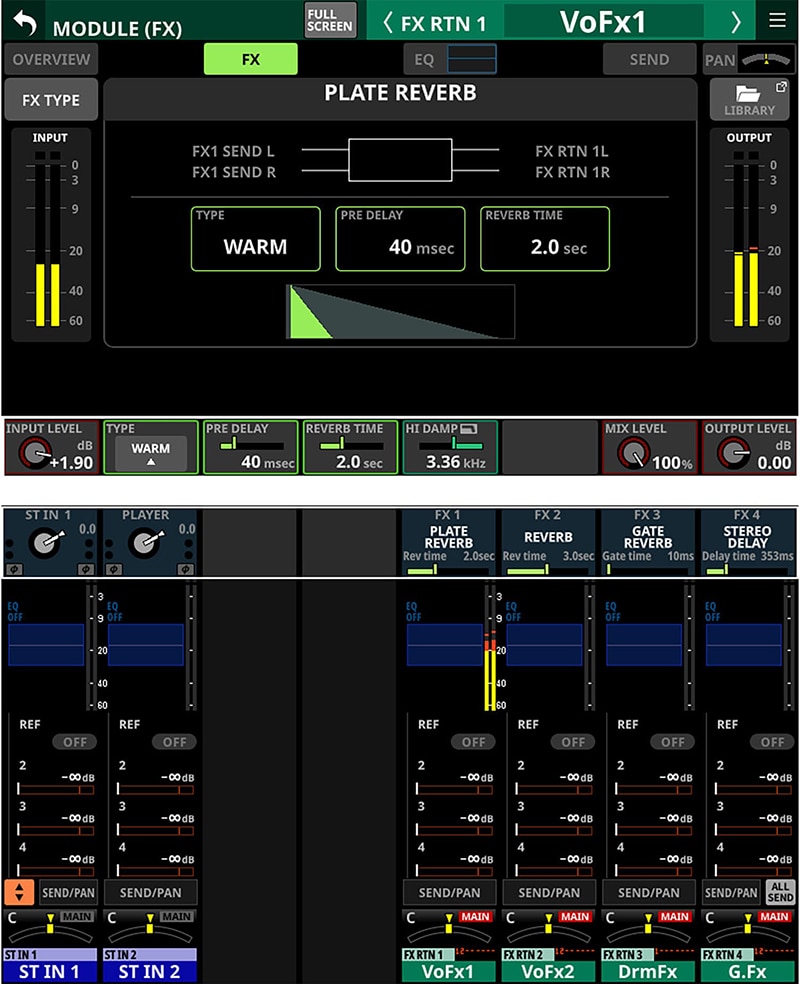Open the FX TYPE selection list
Viewport: 800px width, 984px height.
[51, 100]
